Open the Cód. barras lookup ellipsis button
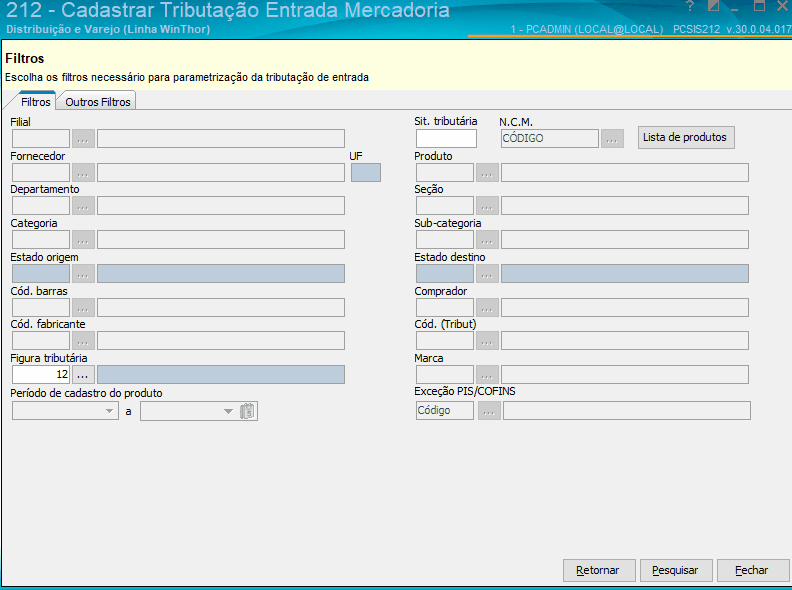Screen dimensions: 792x590 coord(83,308)
